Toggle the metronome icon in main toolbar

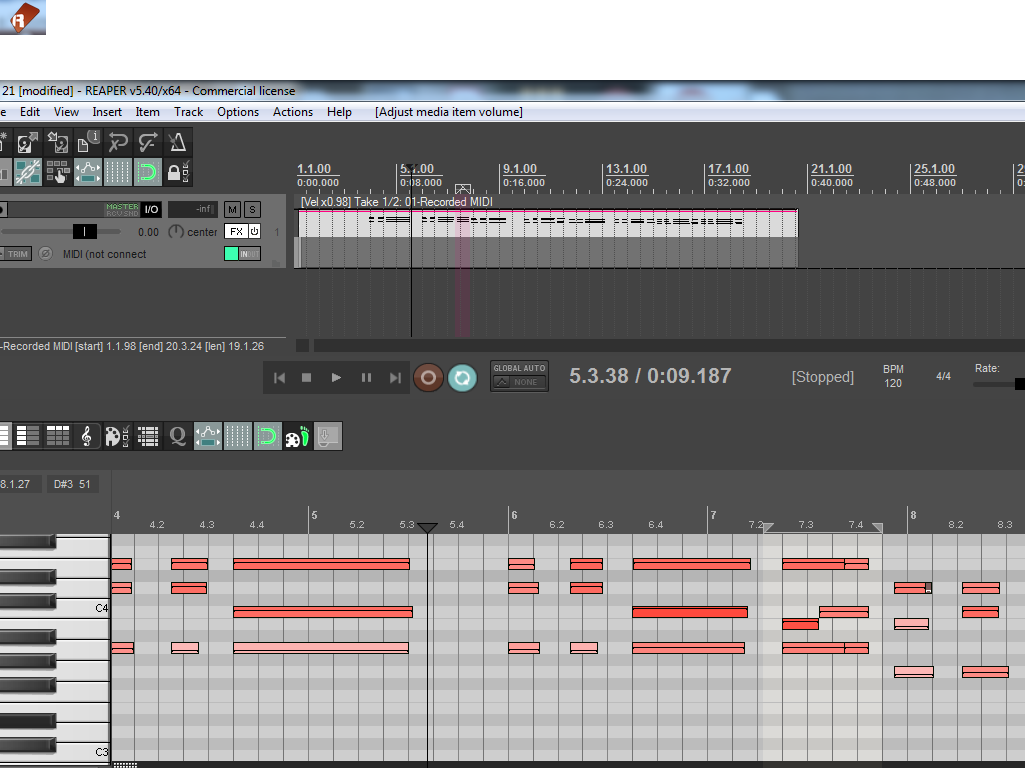click(177, 142)
